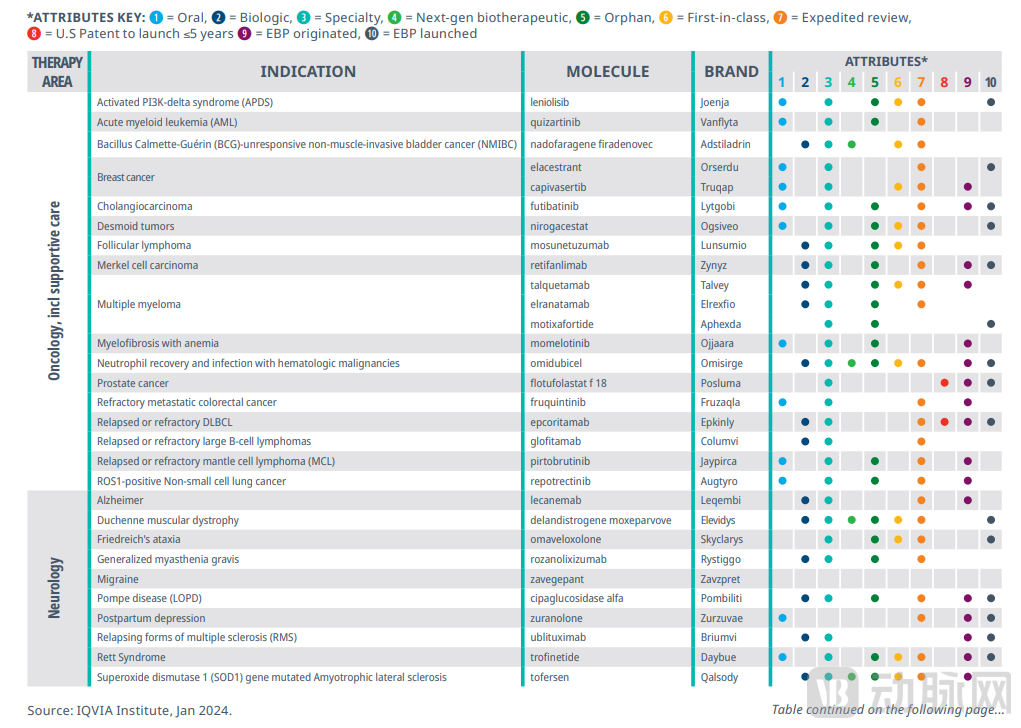The image size is (1021, 728).
Task: Click the green next-gen dot in the Adstiladrin row
Action: (852, 145)
